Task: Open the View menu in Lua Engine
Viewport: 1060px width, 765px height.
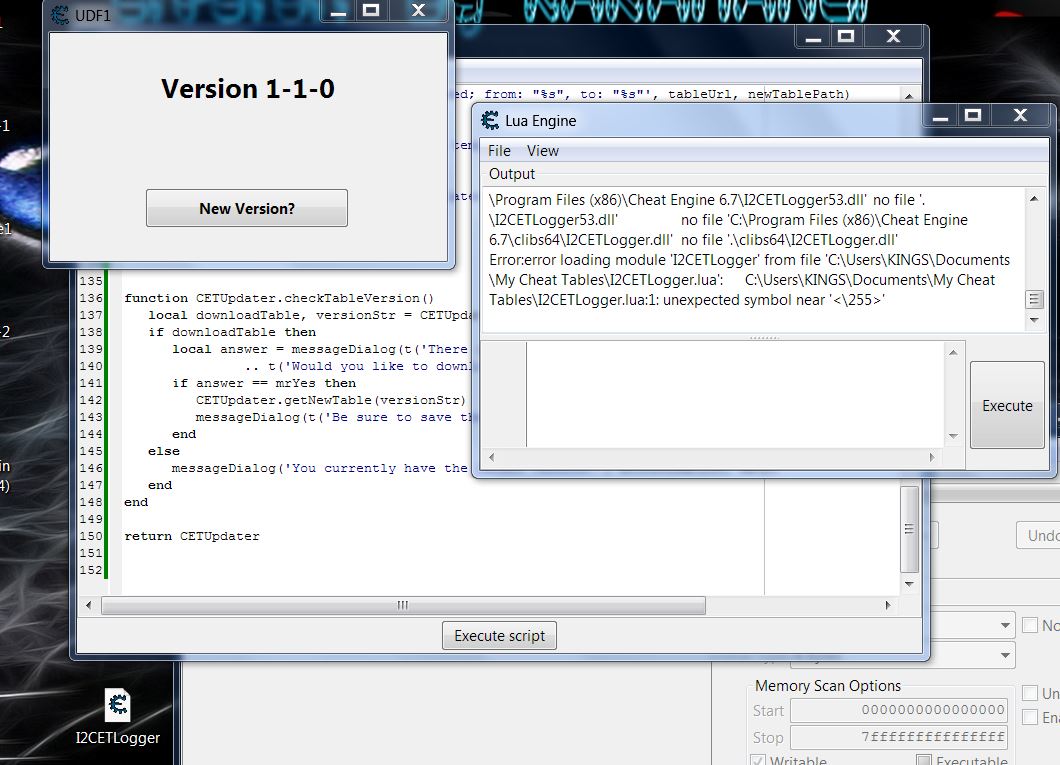Action: point(543,151)
